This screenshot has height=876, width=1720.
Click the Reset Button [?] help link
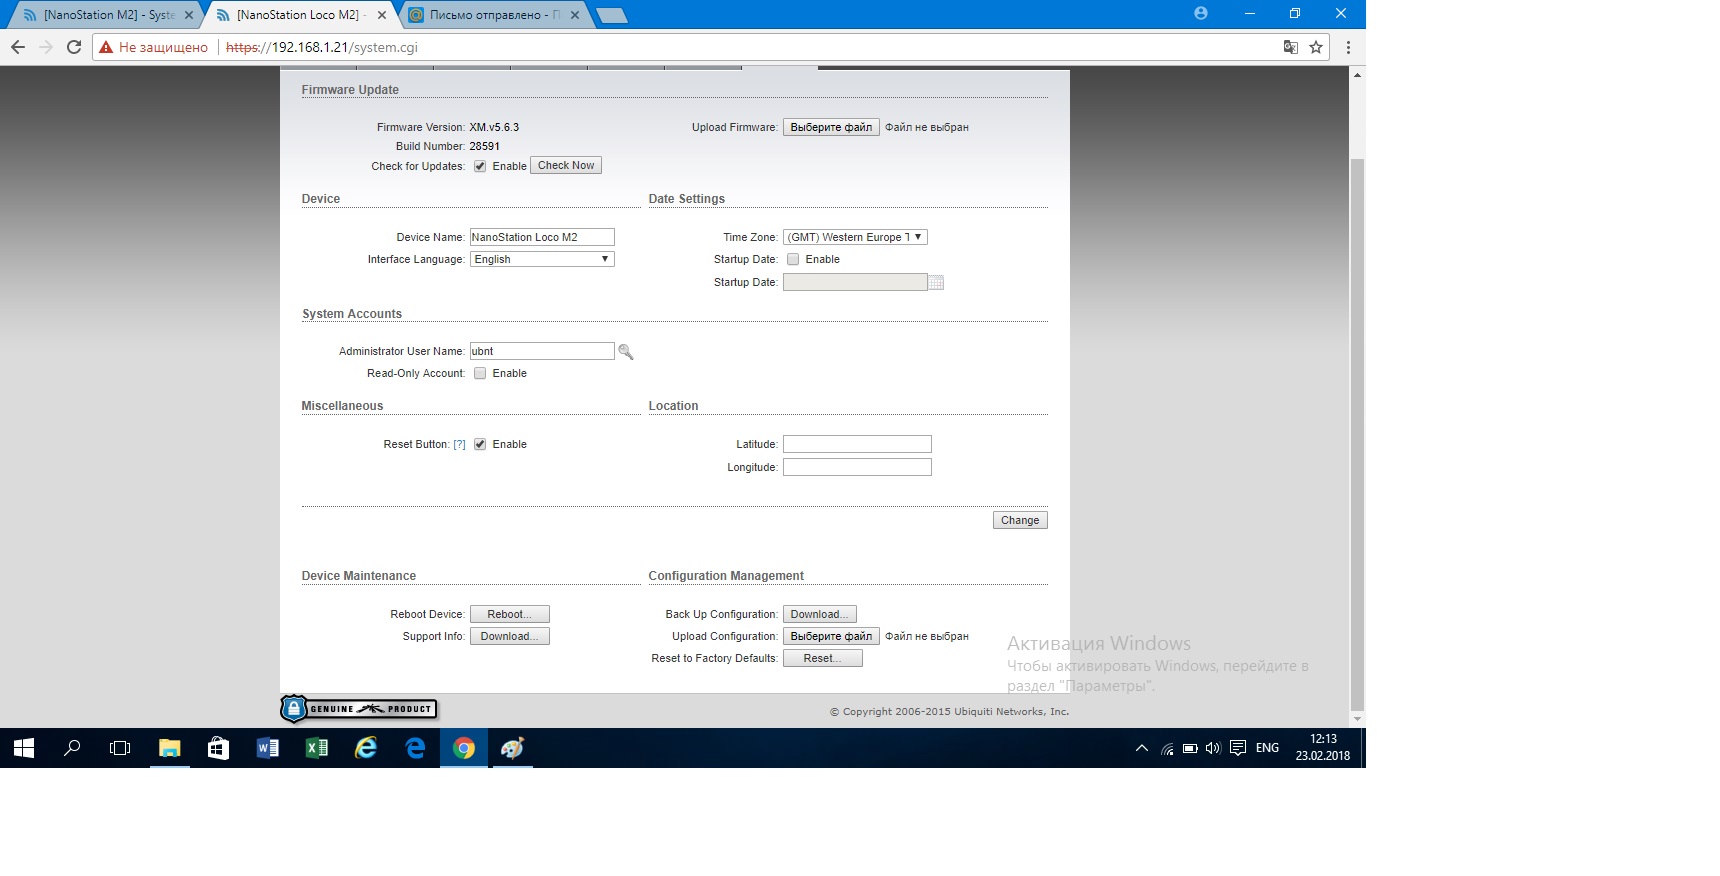(459, 444)
